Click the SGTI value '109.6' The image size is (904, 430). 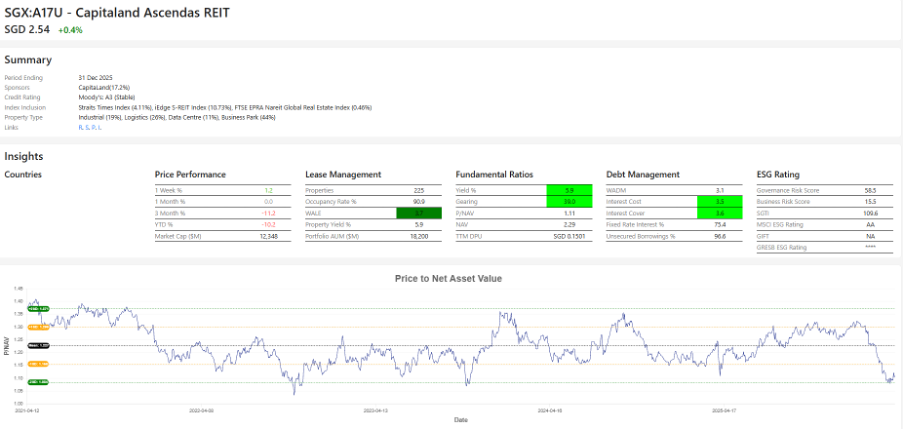pyautogui.click(x=869, y=213)
